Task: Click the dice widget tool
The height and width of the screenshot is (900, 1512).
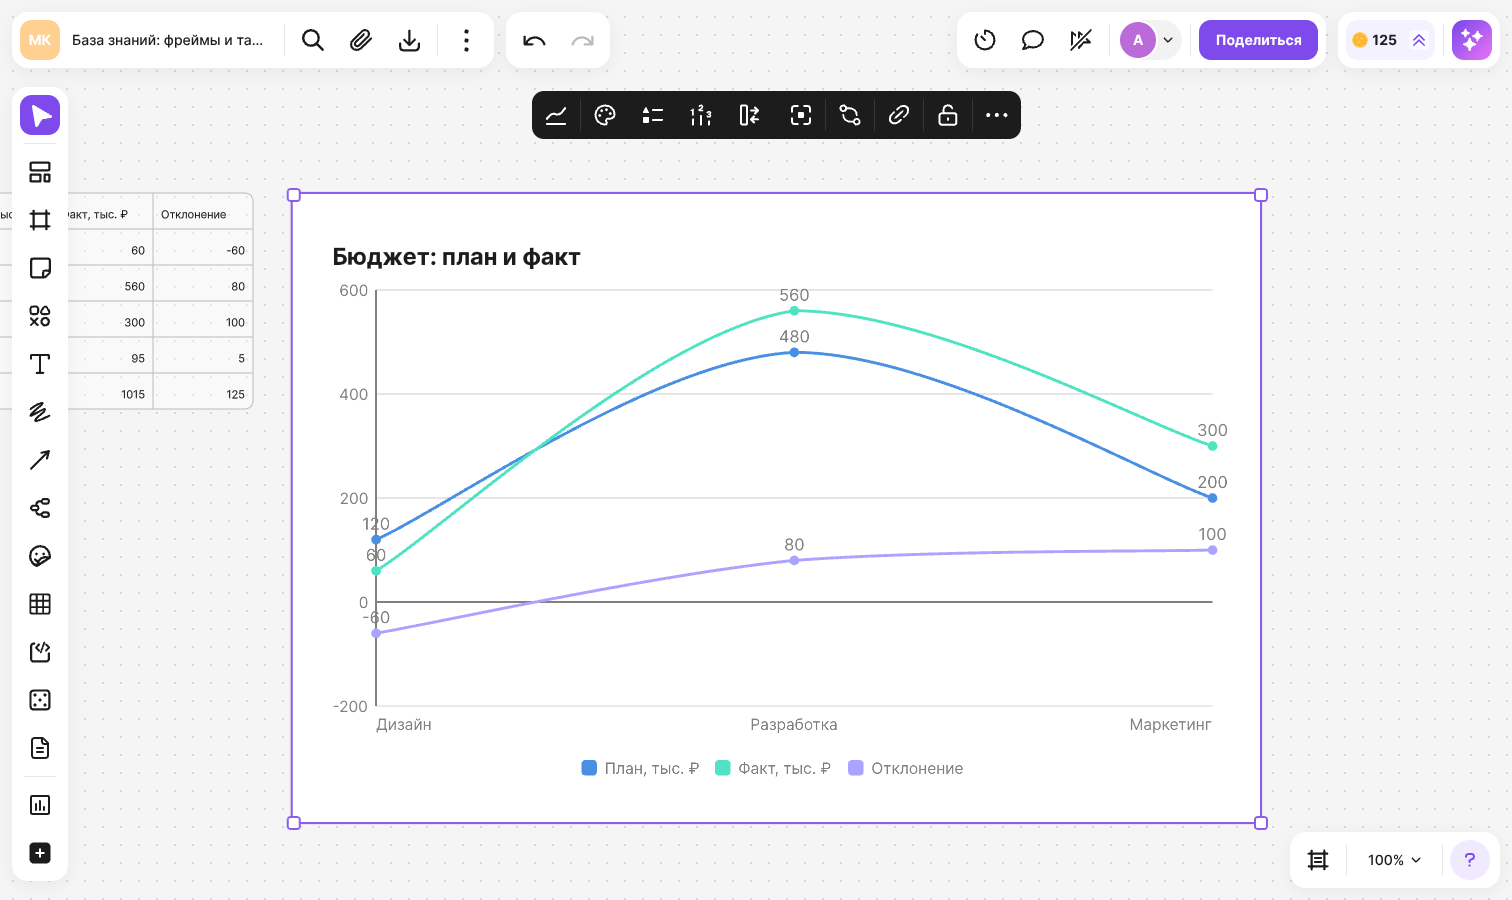Action: click(40, 700)
